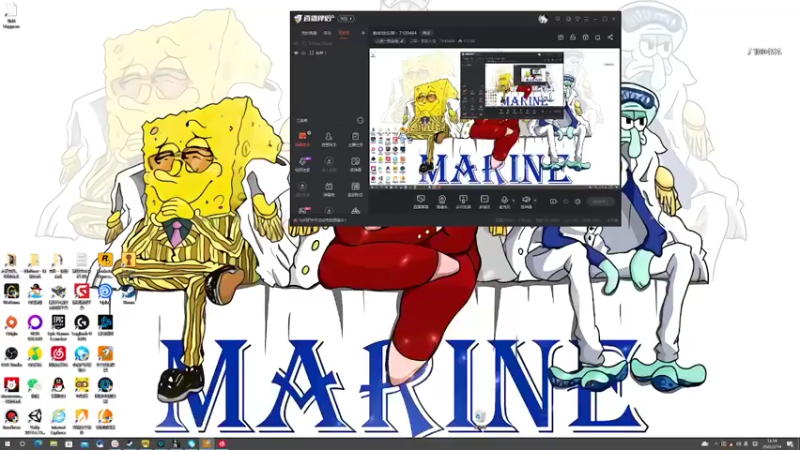Switch to the first scene tab
Screen dimensions: 800x450
pos(309,33)
